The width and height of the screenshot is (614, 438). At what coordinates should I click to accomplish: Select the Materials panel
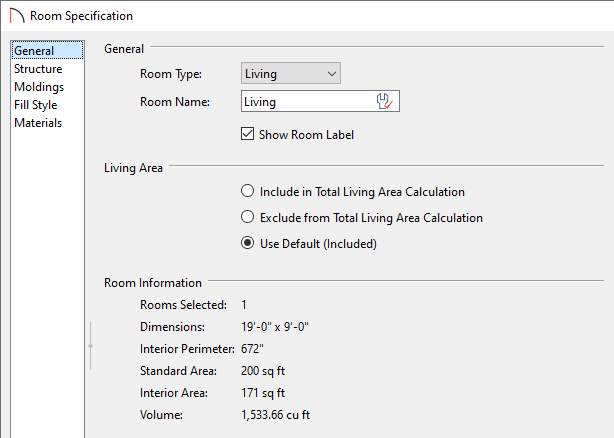pos(38,123)
